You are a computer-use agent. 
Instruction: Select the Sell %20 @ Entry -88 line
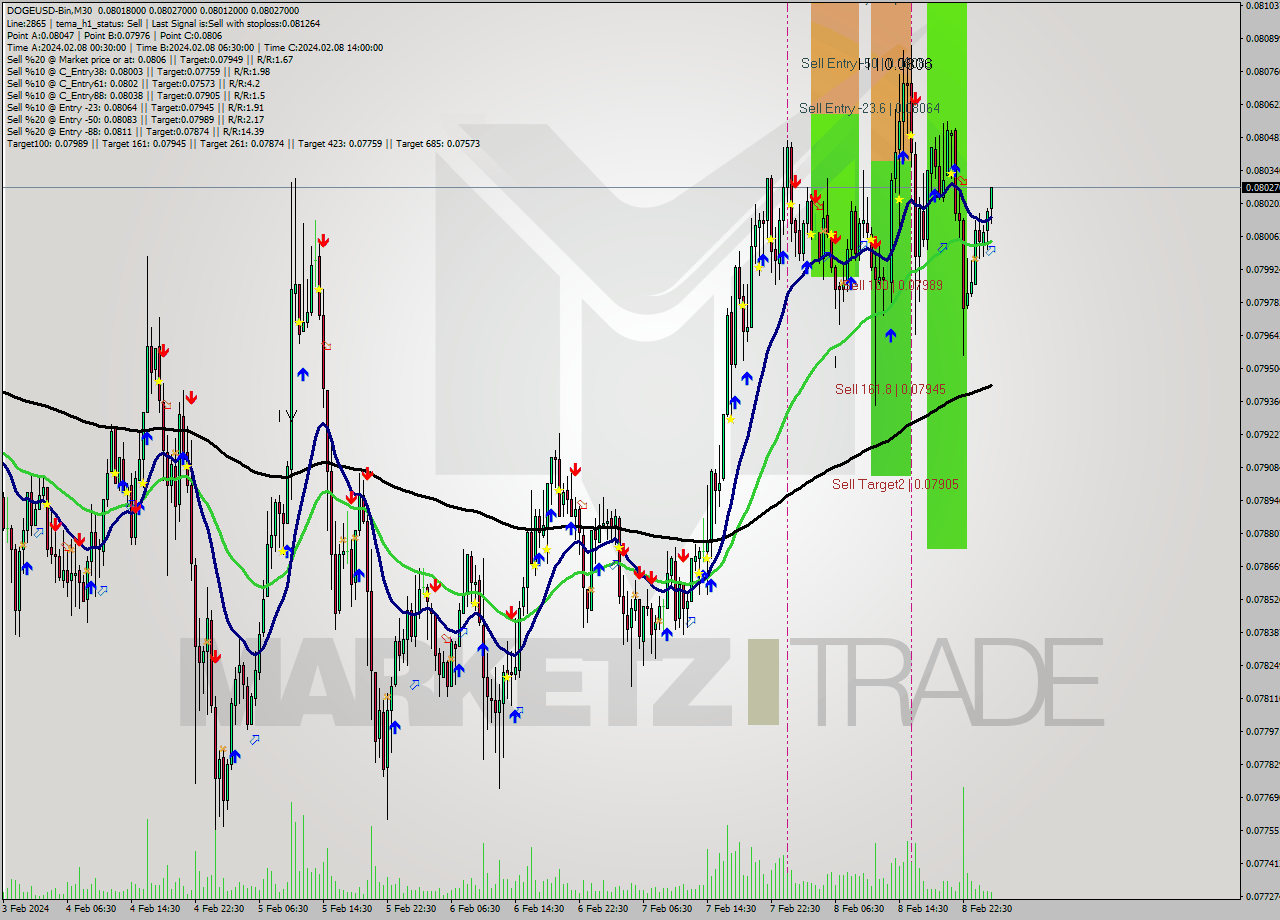pyautogui.click(x=135, y=131)
